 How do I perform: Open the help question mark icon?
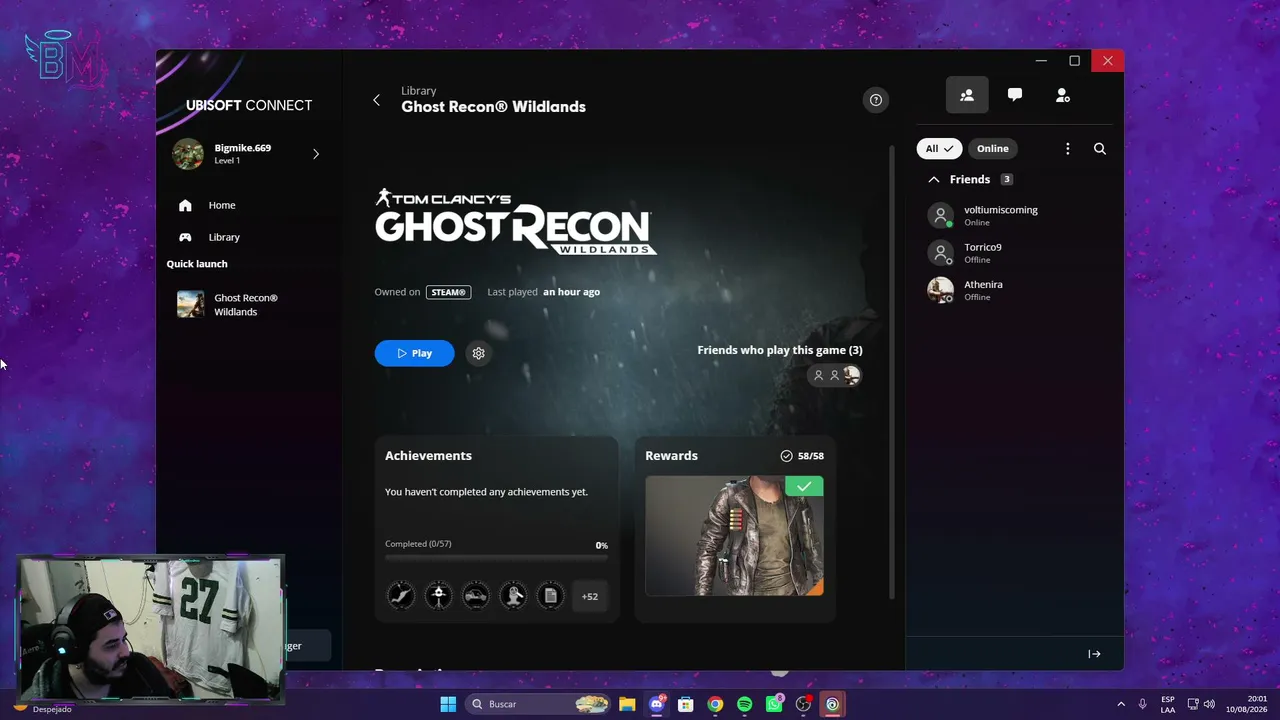876,100
